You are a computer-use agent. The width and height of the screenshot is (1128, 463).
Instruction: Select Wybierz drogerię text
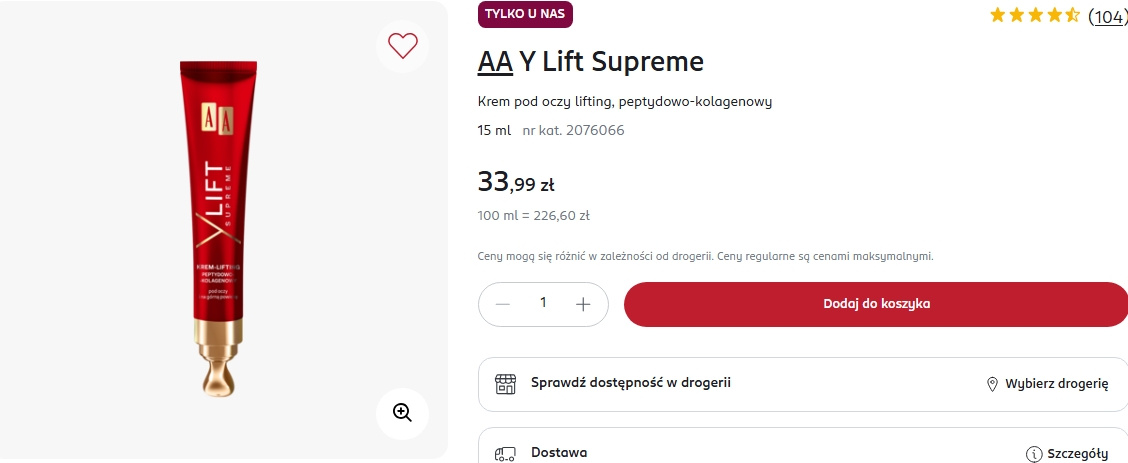(1057, 384)
